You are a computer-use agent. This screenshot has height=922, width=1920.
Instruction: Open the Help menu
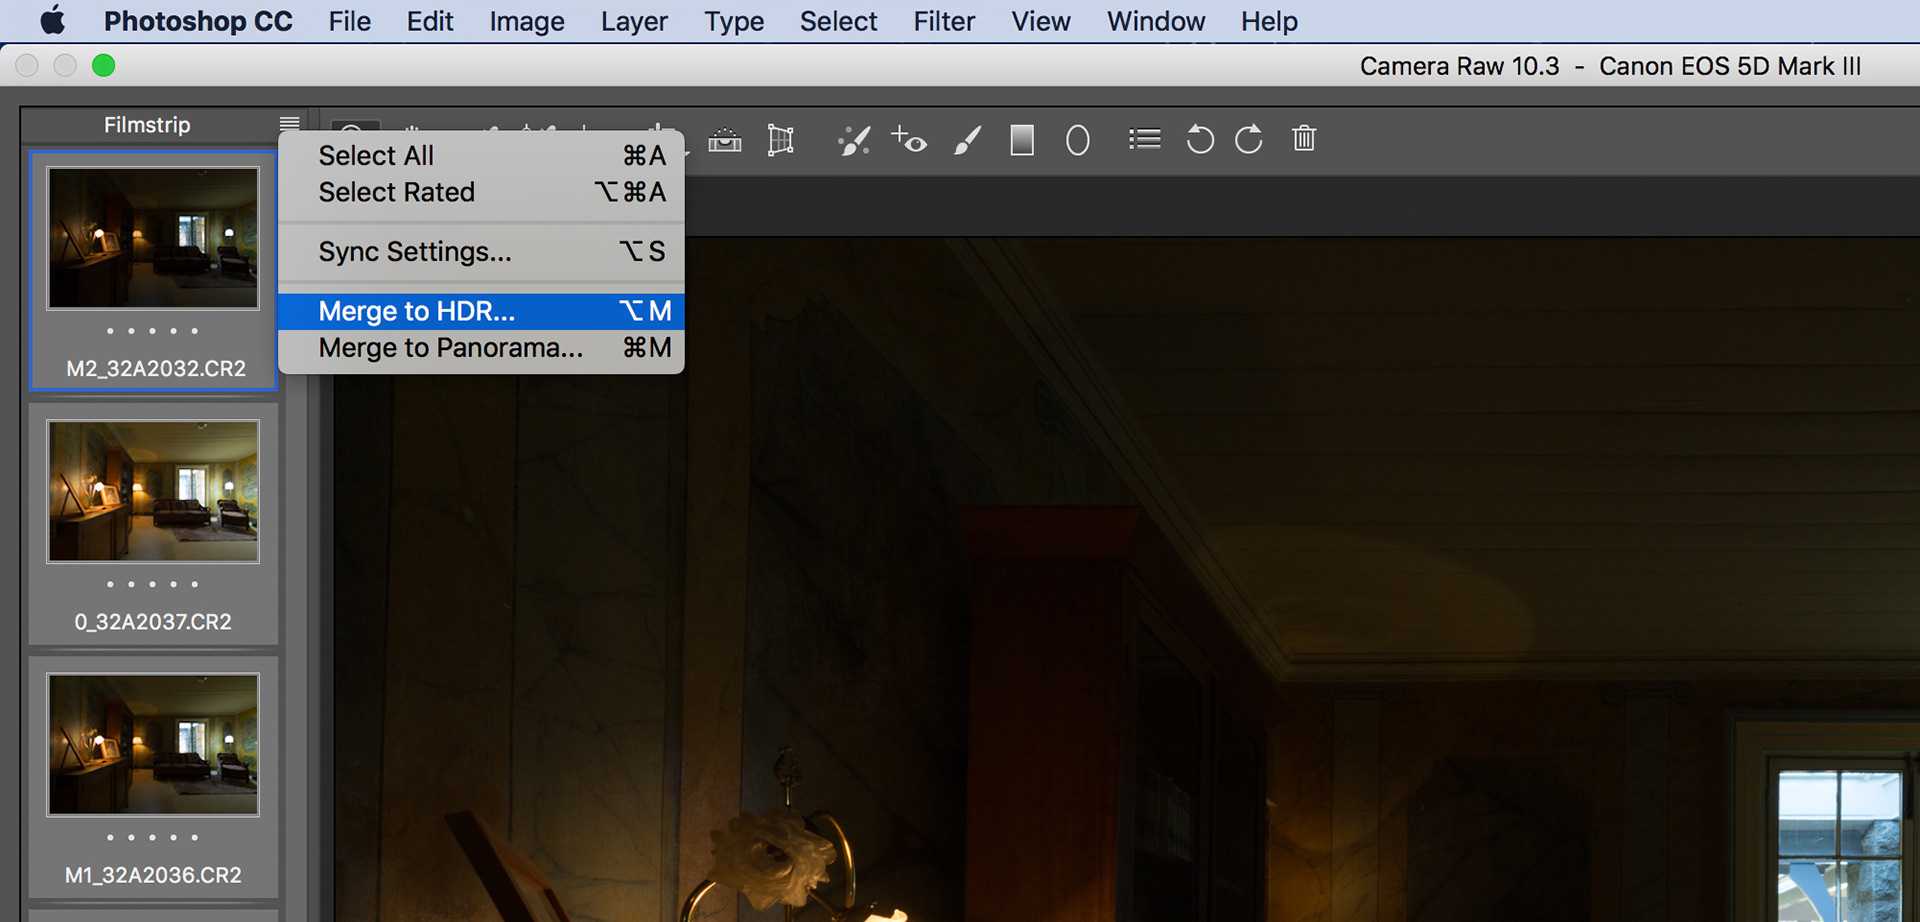(x=1269, y=21)
